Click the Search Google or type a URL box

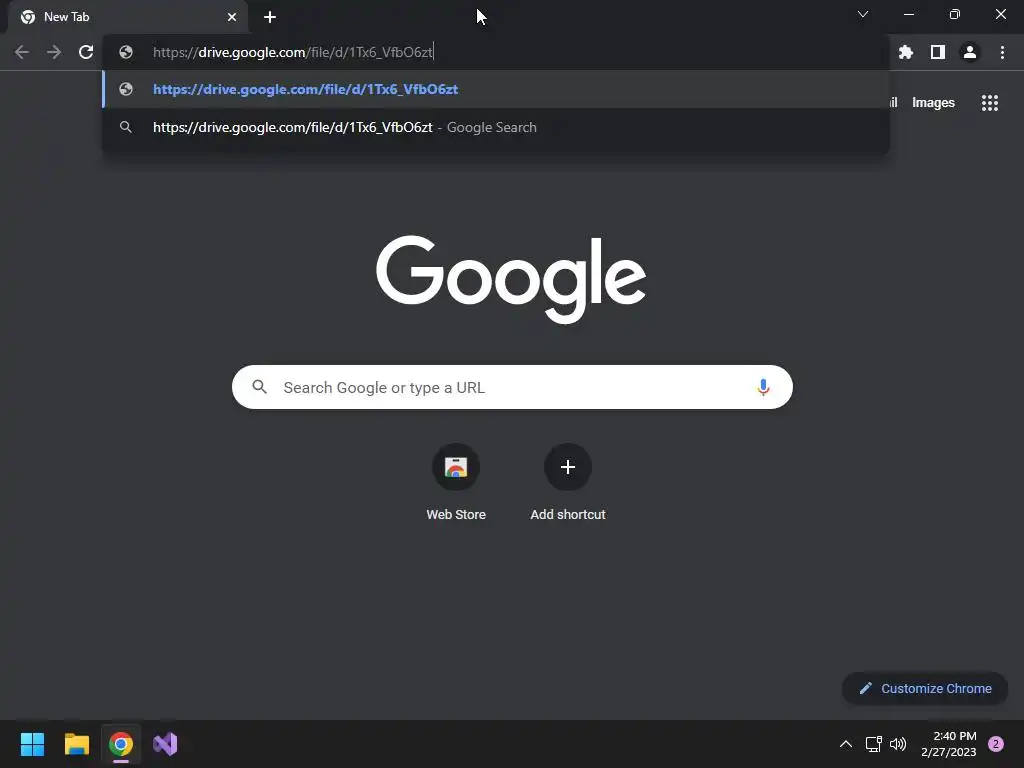pyautogui.click(x=512, y=387)
